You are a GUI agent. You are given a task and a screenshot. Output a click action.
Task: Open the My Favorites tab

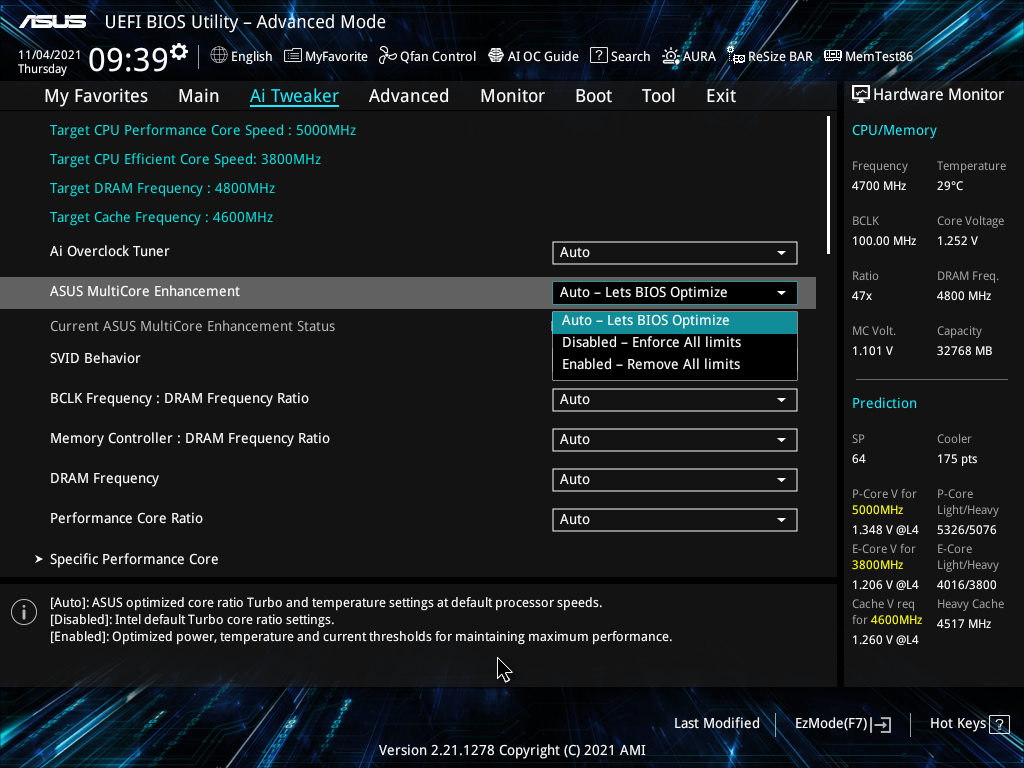(96, 96)
